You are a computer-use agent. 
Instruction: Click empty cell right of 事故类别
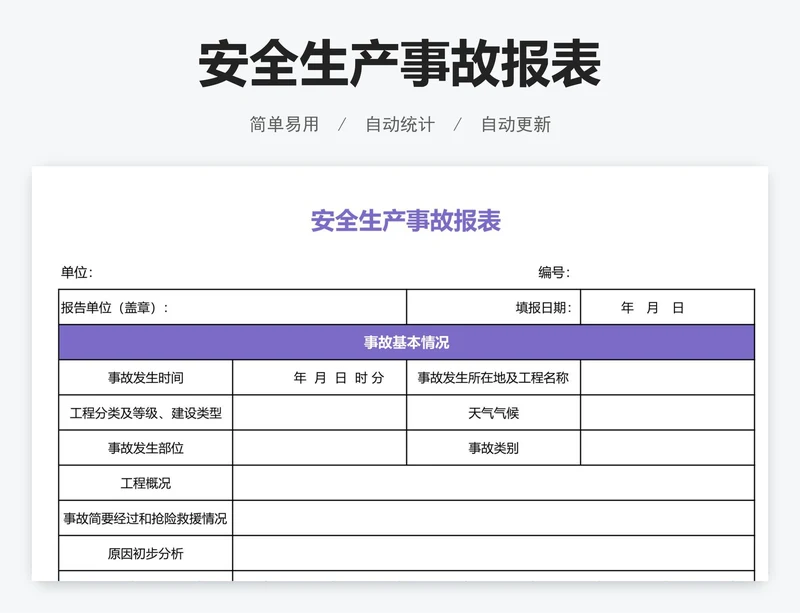[x=667, y=448]
